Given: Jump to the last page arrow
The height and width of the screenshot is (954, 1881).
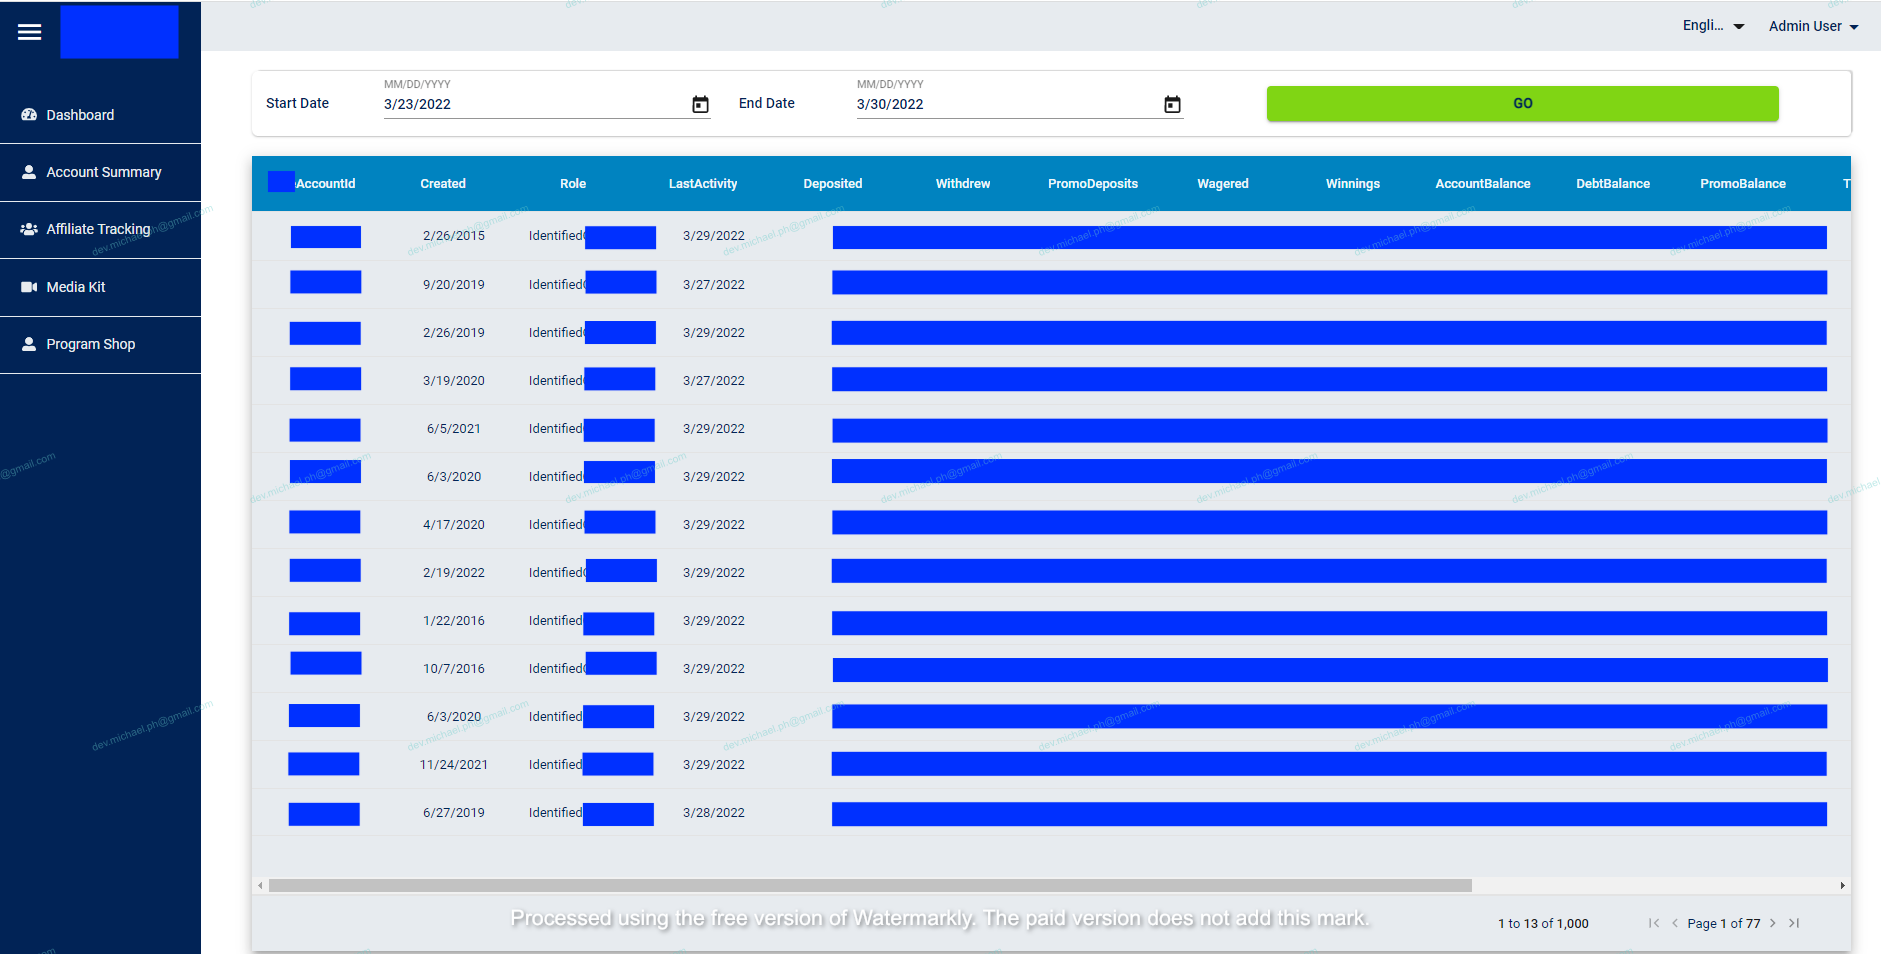Looking at the screenshot, I should (1794, 923).
